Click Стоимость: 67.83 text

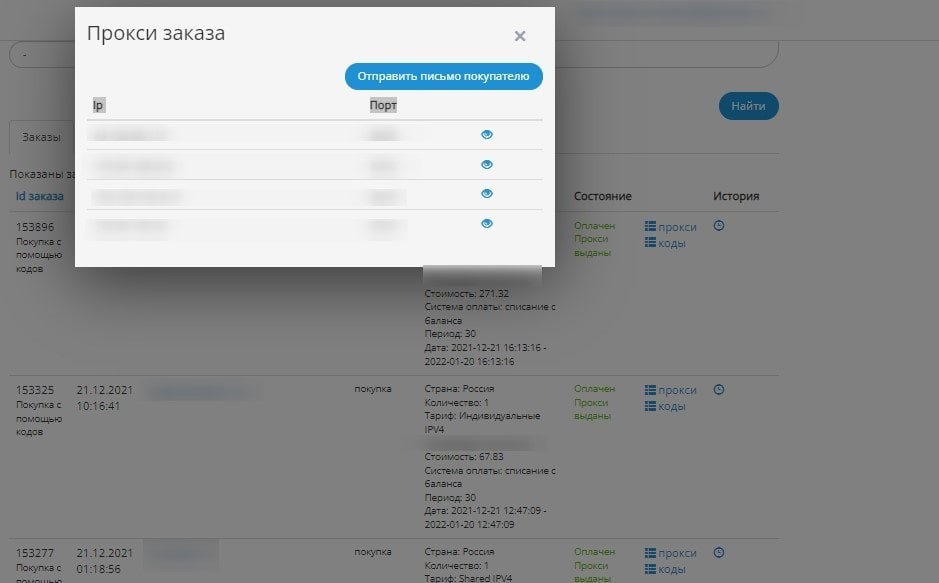pos(464,457)
